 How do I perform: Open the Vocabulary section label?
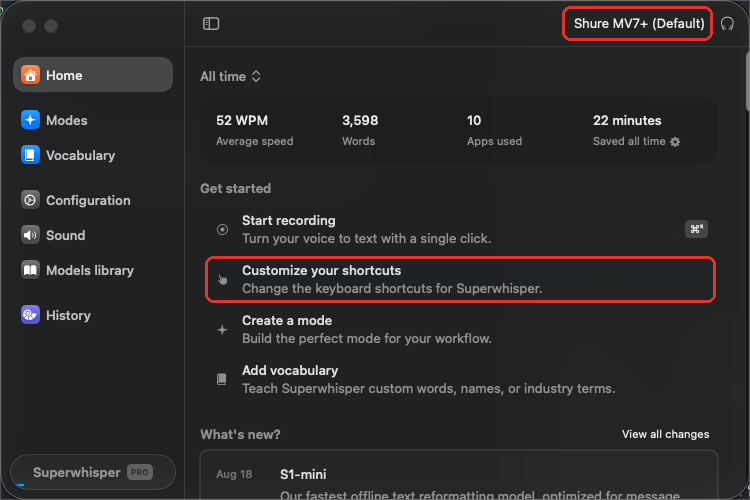click(80, 156)
